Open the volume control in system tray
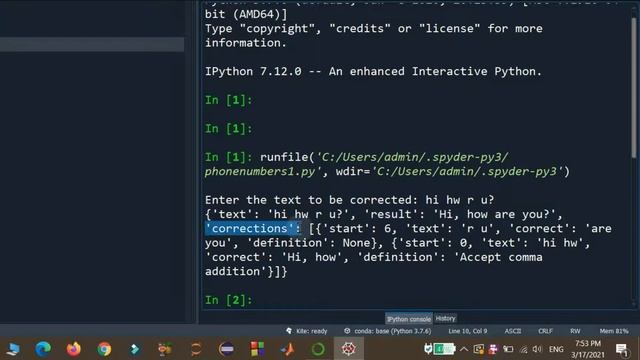This screenshot has height=360, width=640. 537,349
